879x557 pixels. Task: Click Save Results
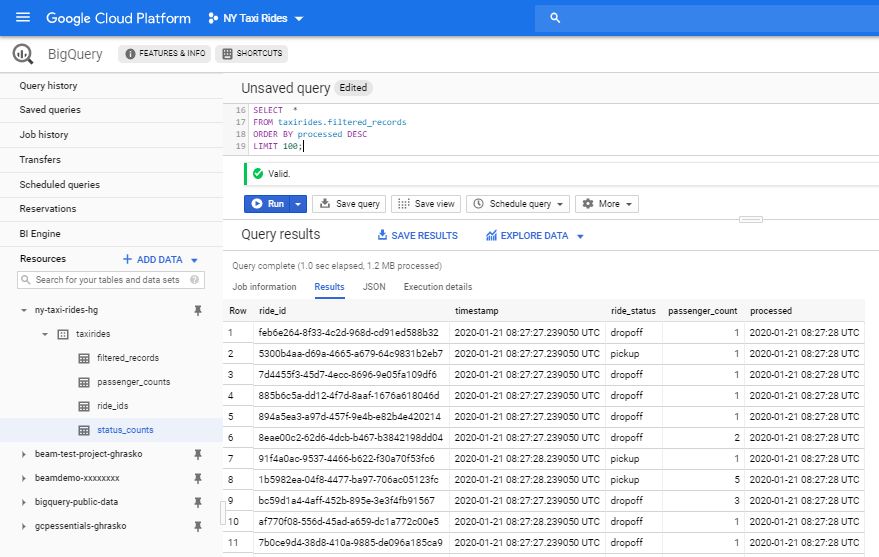pos(418,235)
